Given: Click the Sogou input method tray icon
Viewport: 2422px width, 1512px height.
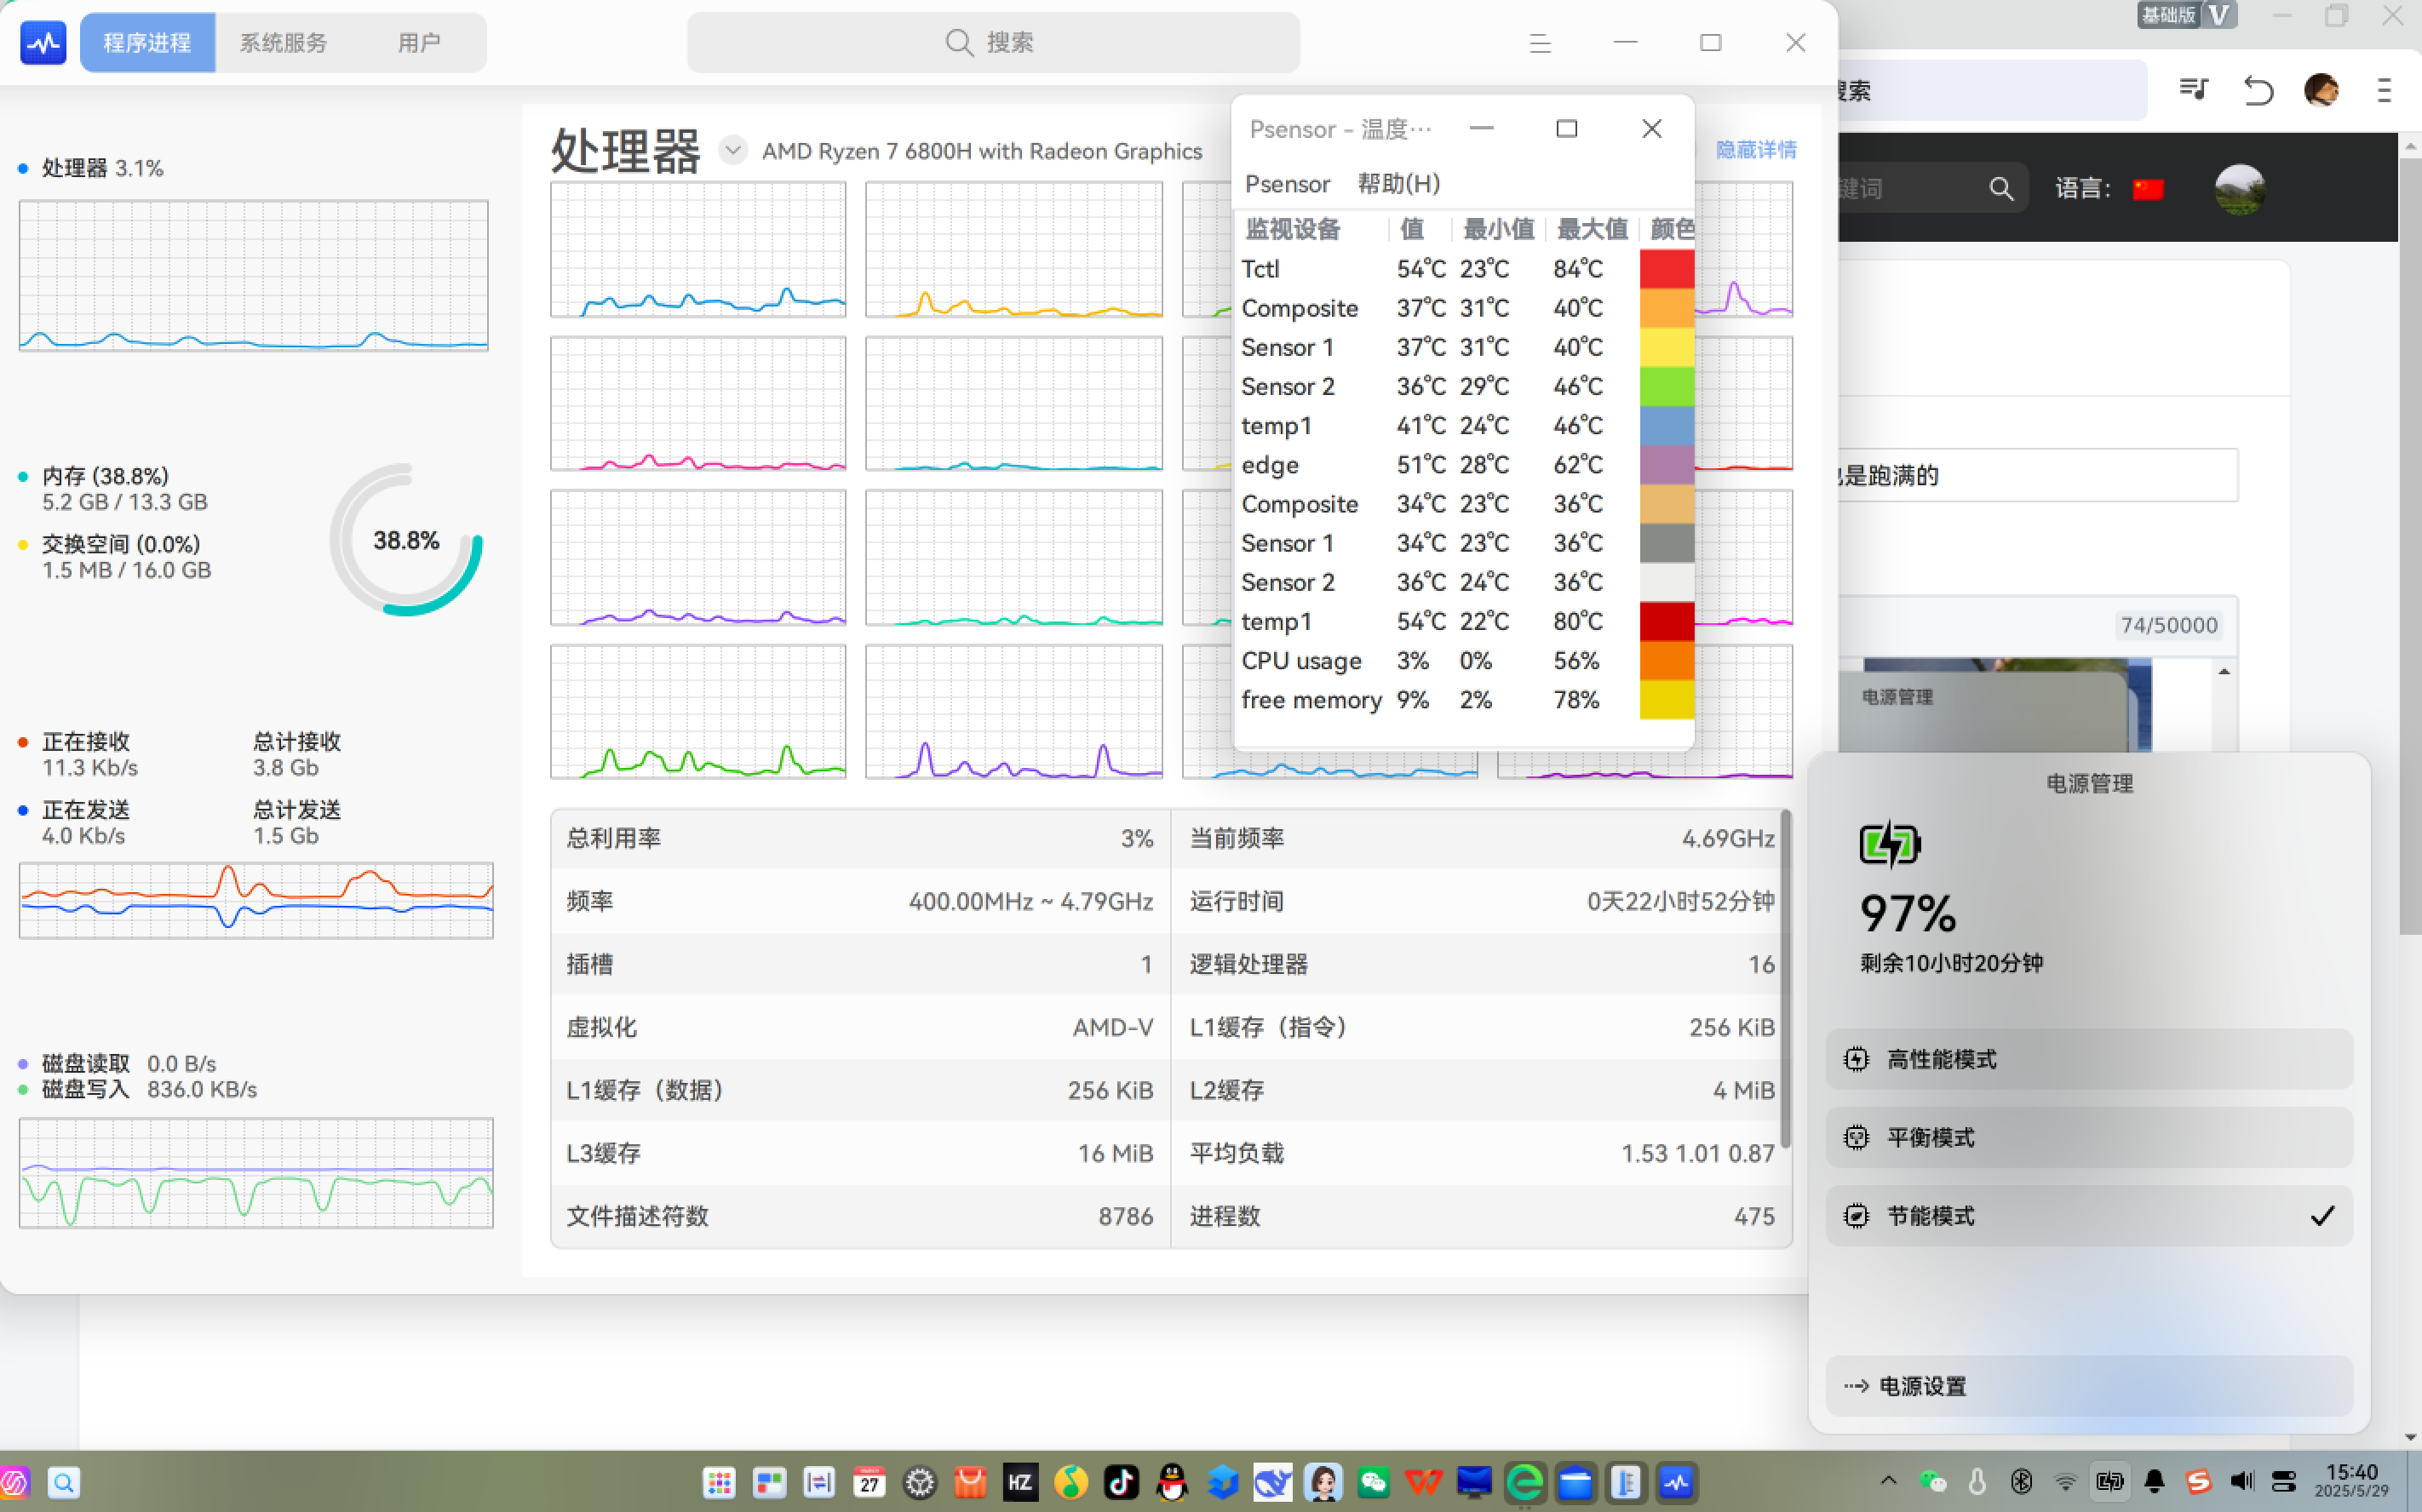Looking at the screenshot, I should click(x=2198, y=1481).
